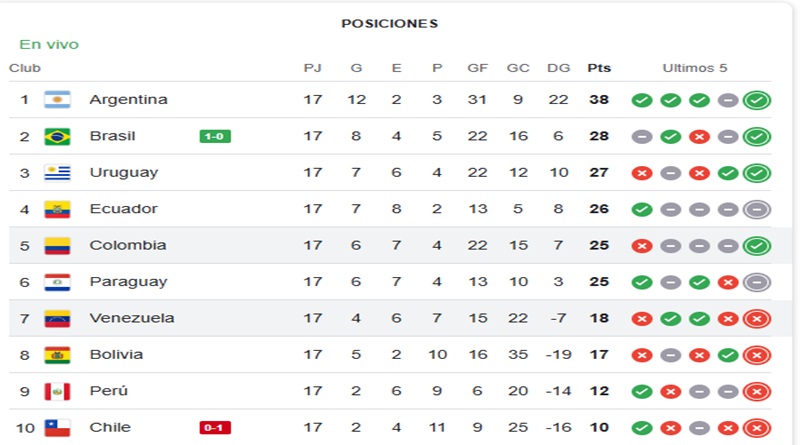Select the Pts column header
The image size is (800, 445).
coord(599,68)
